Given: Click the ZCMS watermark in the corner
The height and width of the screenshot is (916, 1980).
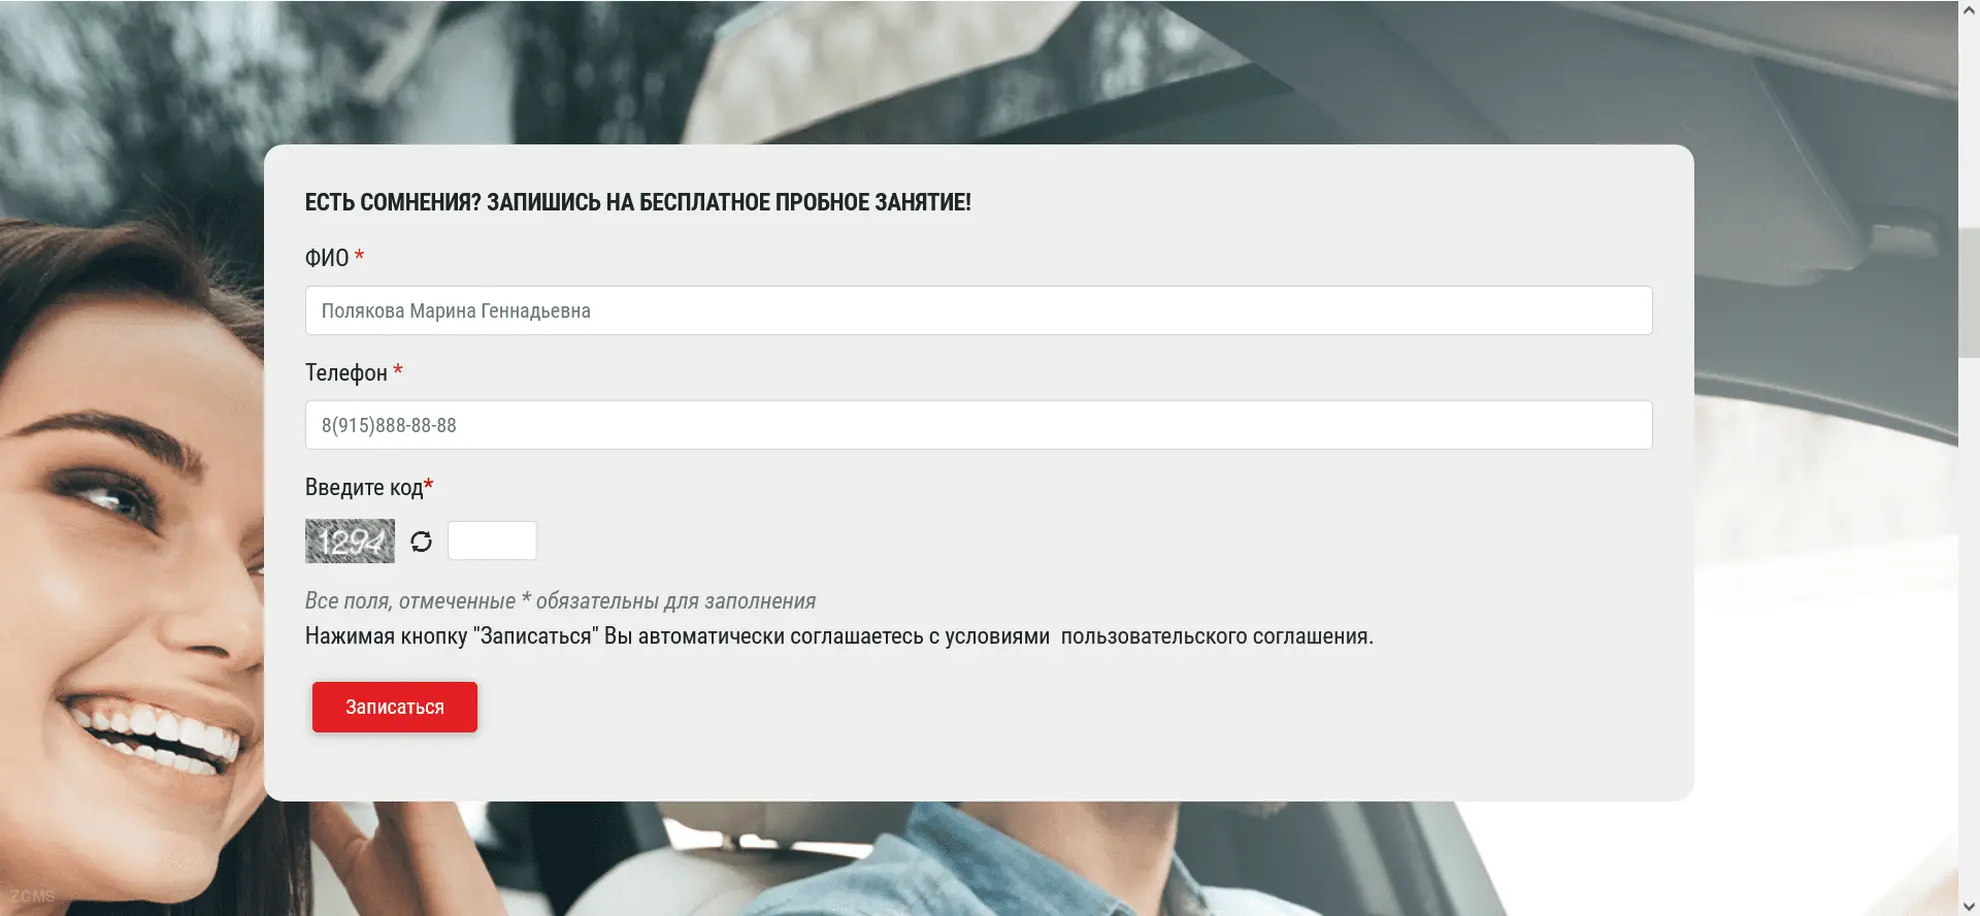Looking at the screenshot, I should (x=32, y=896).
